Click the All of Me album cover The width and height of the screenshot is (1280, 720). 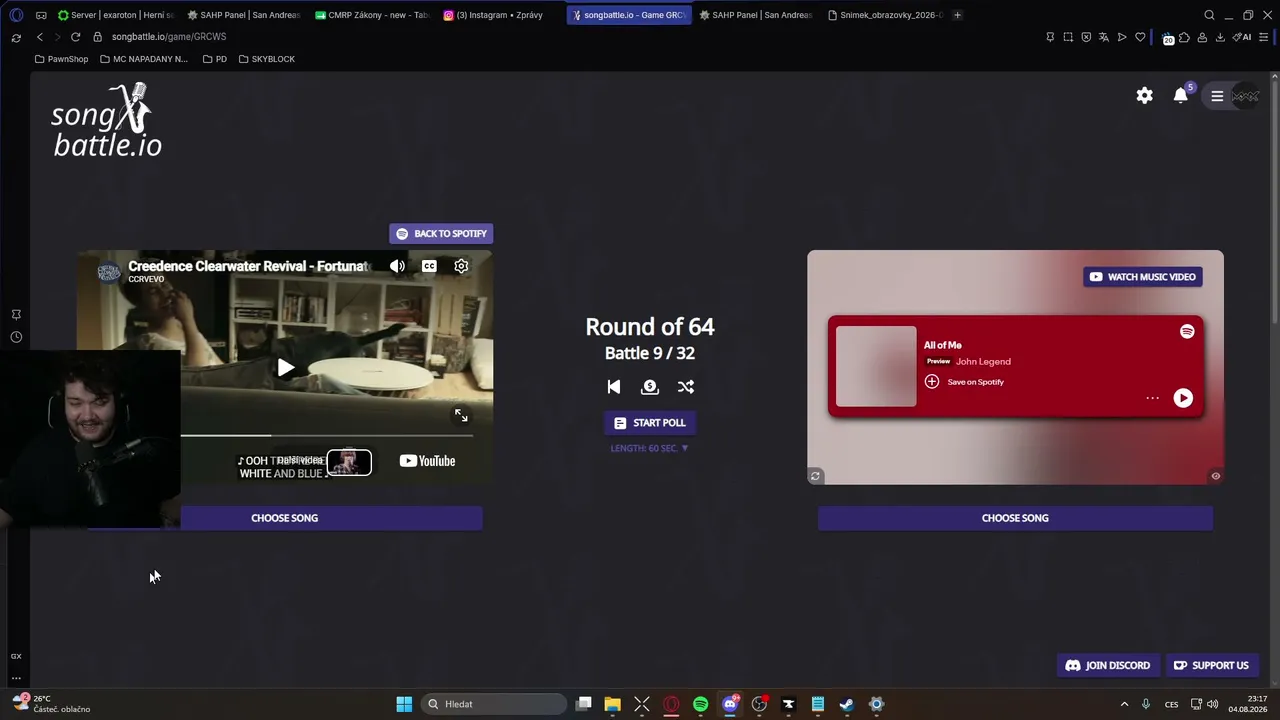tap(876, 367)
